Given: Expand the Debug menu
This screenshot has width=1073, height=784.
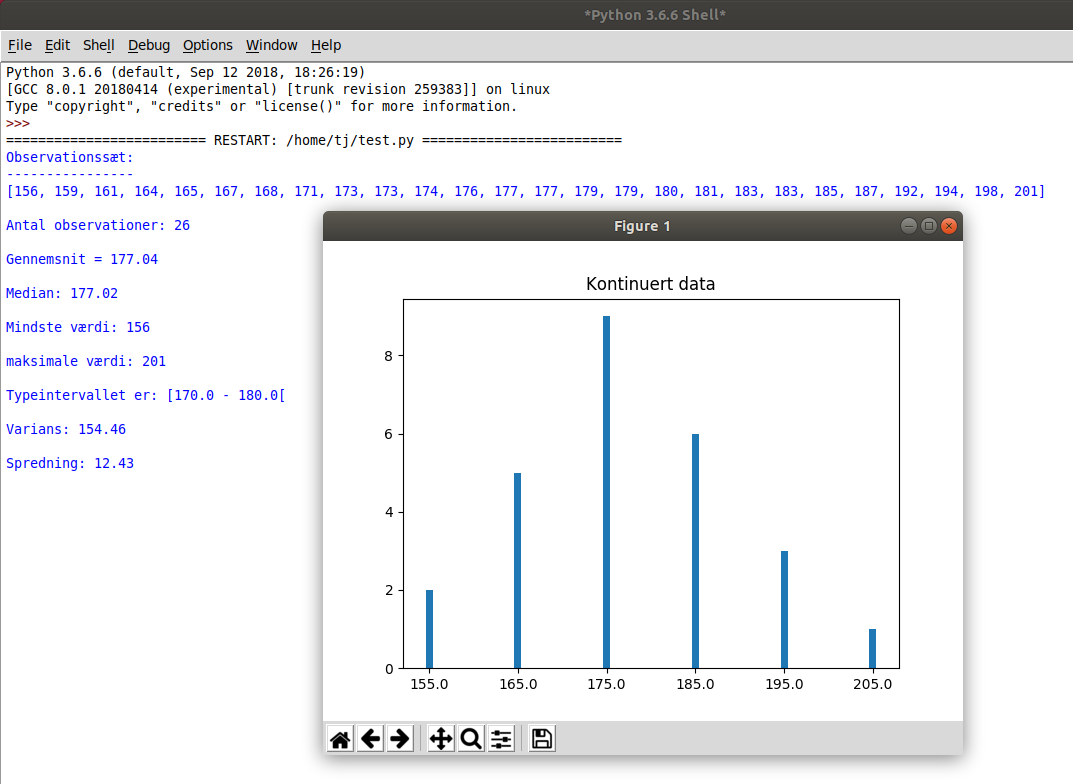Looking at the screenshot, I should [x=148, y=45].
